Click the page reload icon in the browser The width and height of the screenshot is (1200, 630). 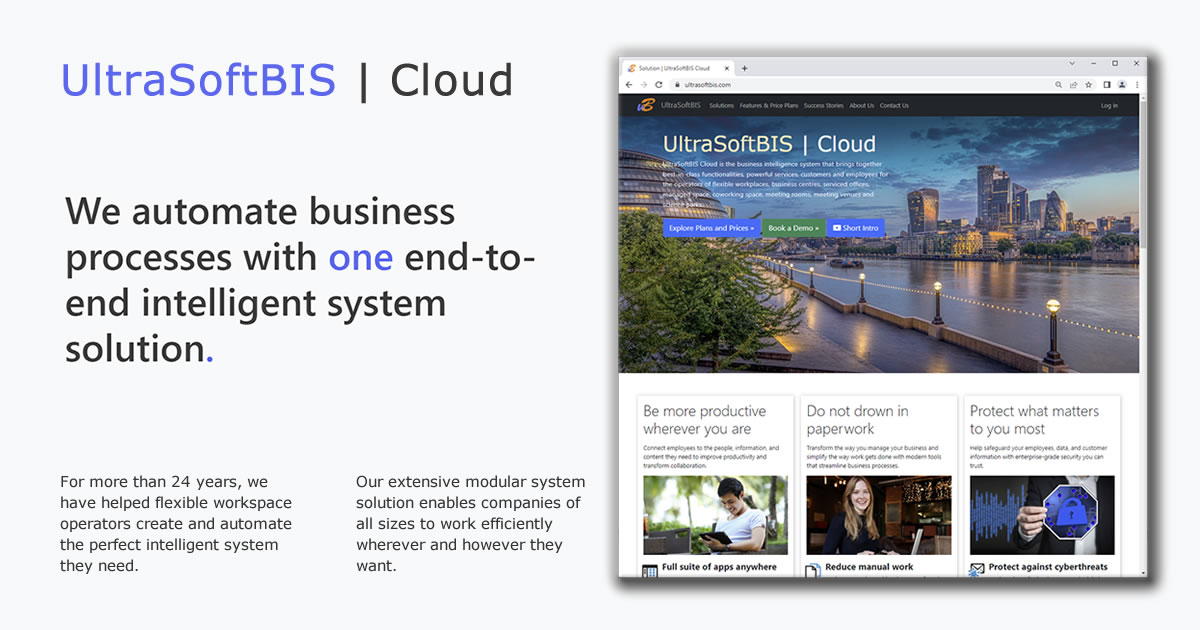pos(659,84)
